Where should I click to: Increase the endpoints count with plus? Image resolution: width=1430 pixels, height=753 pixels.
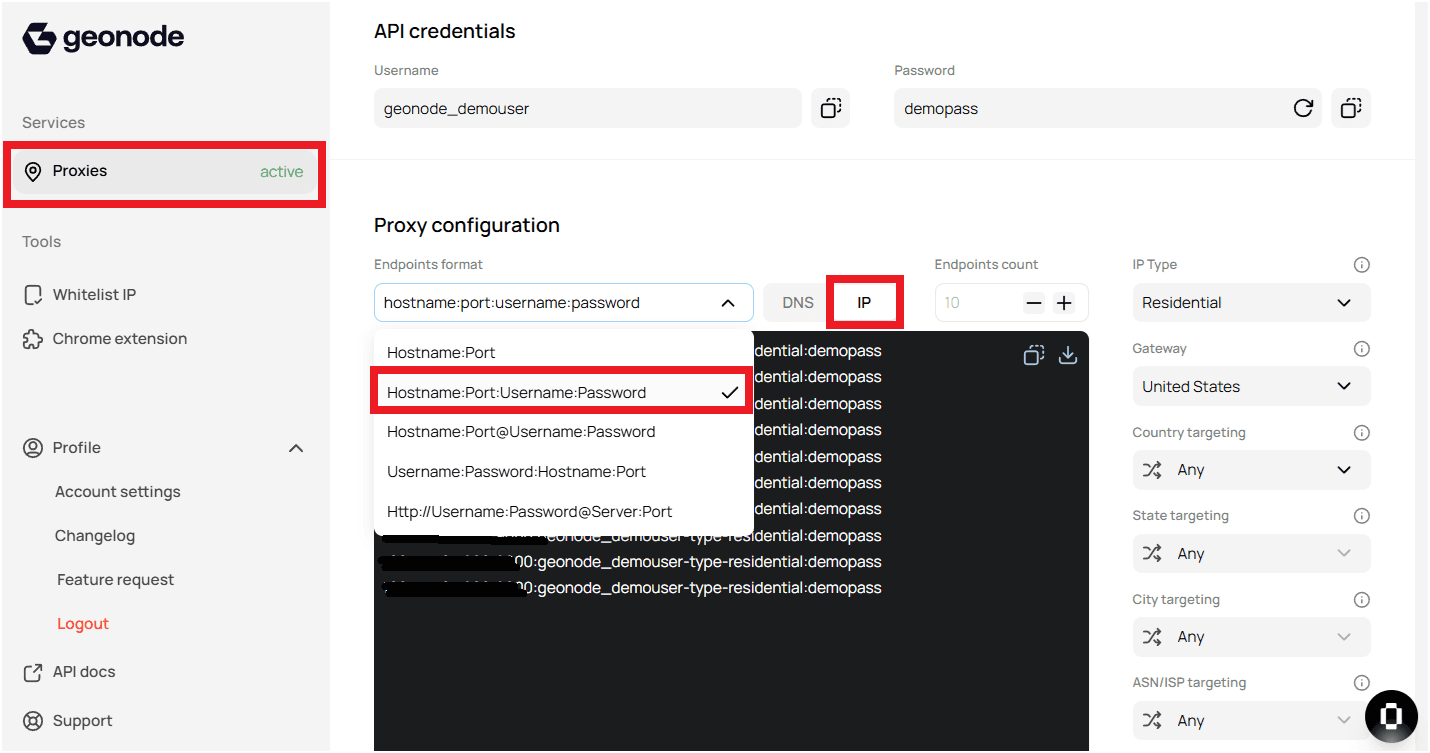tap(1063, 302)
